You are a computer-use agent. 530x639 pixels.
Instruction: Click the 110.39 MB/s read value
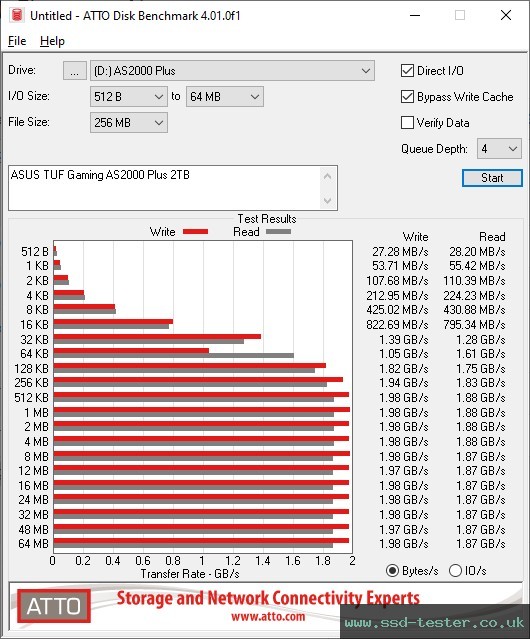click(474, 281)
